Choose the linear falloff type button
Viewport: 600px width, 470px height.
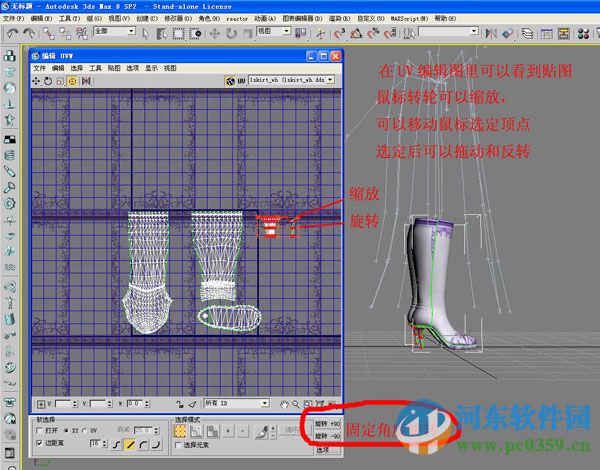pos(130,444)
